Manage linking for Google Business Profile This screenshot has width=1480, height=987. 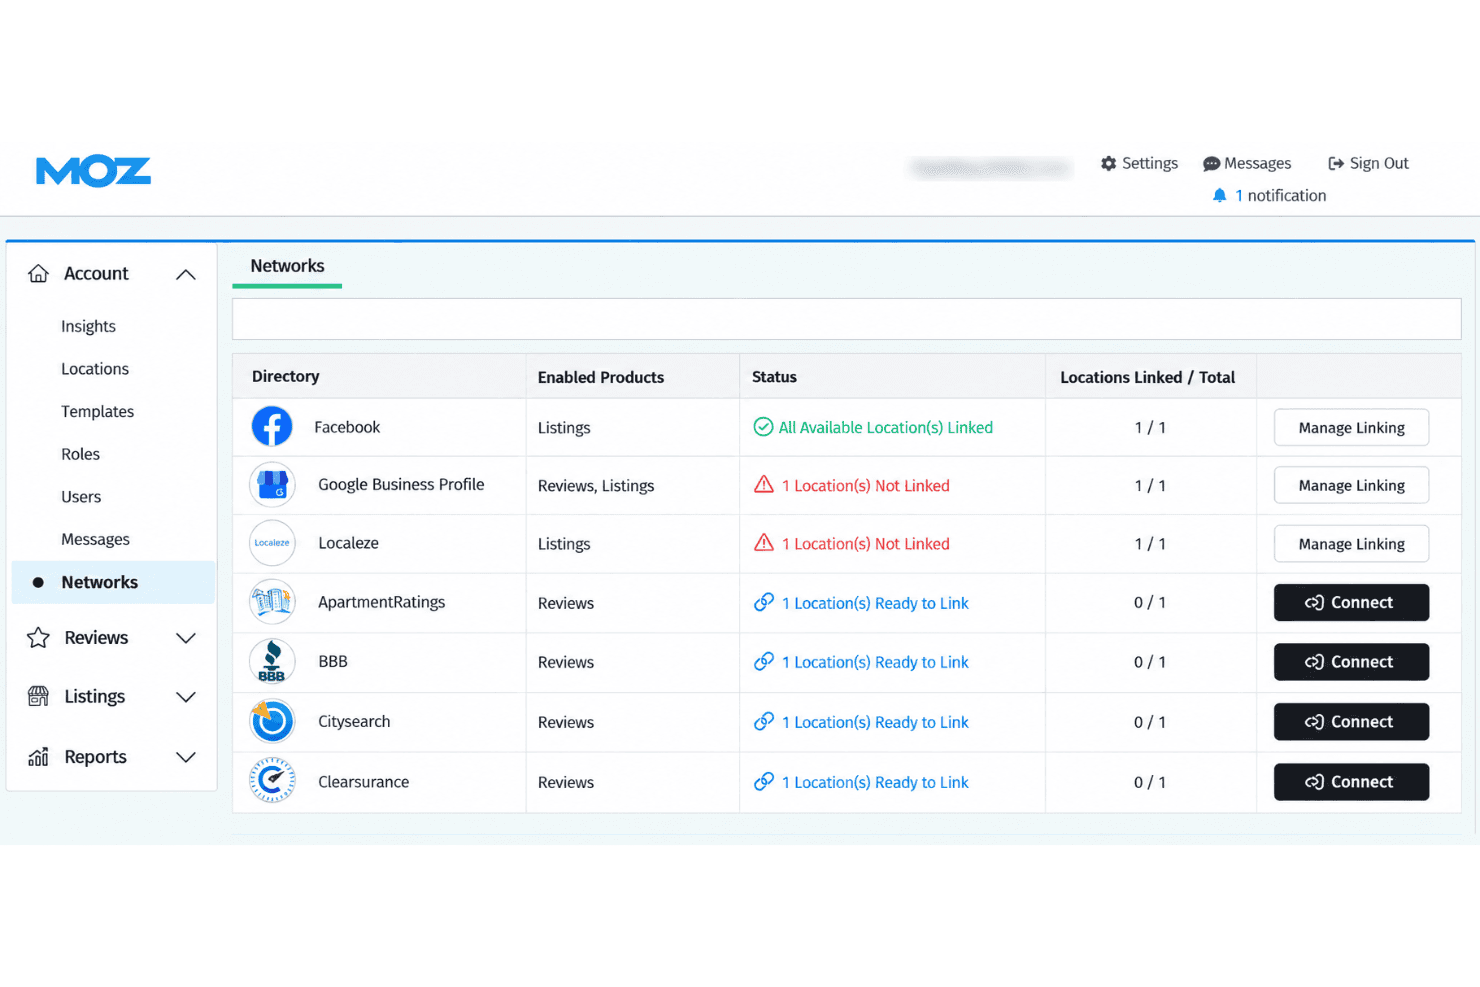(x=1351, y=485)
